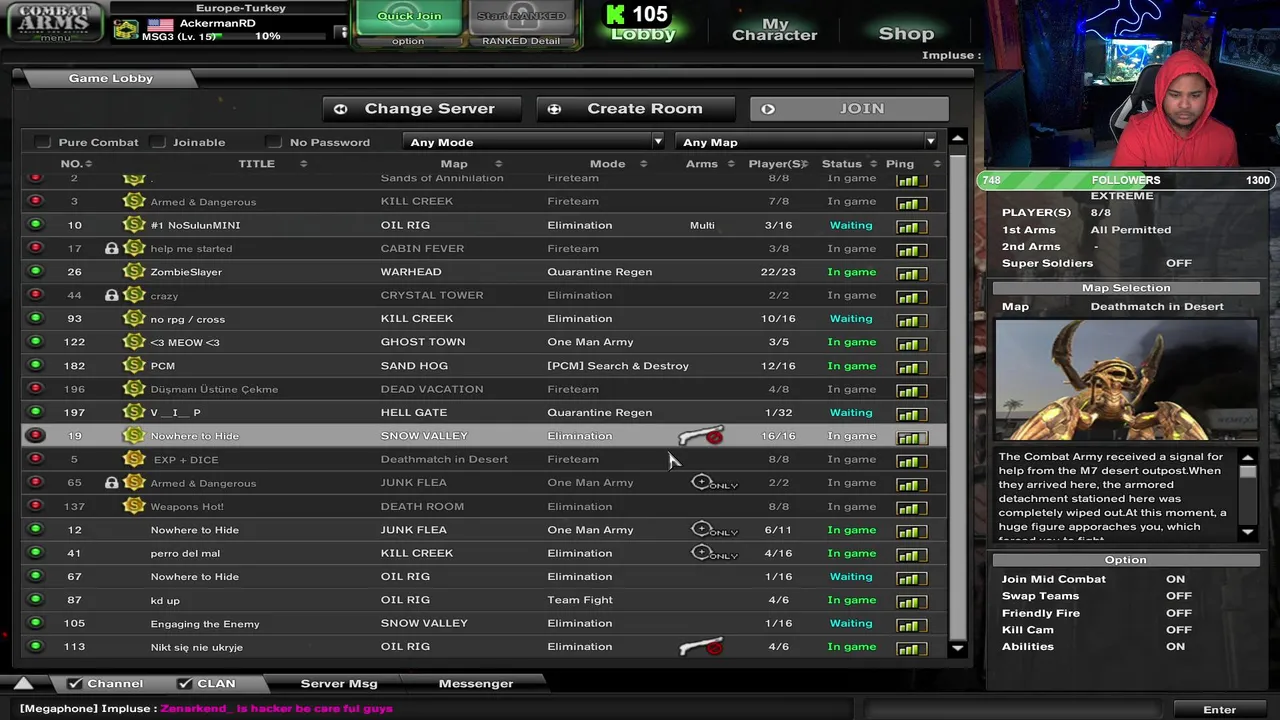Click the JOIN button

coord(849,109)
